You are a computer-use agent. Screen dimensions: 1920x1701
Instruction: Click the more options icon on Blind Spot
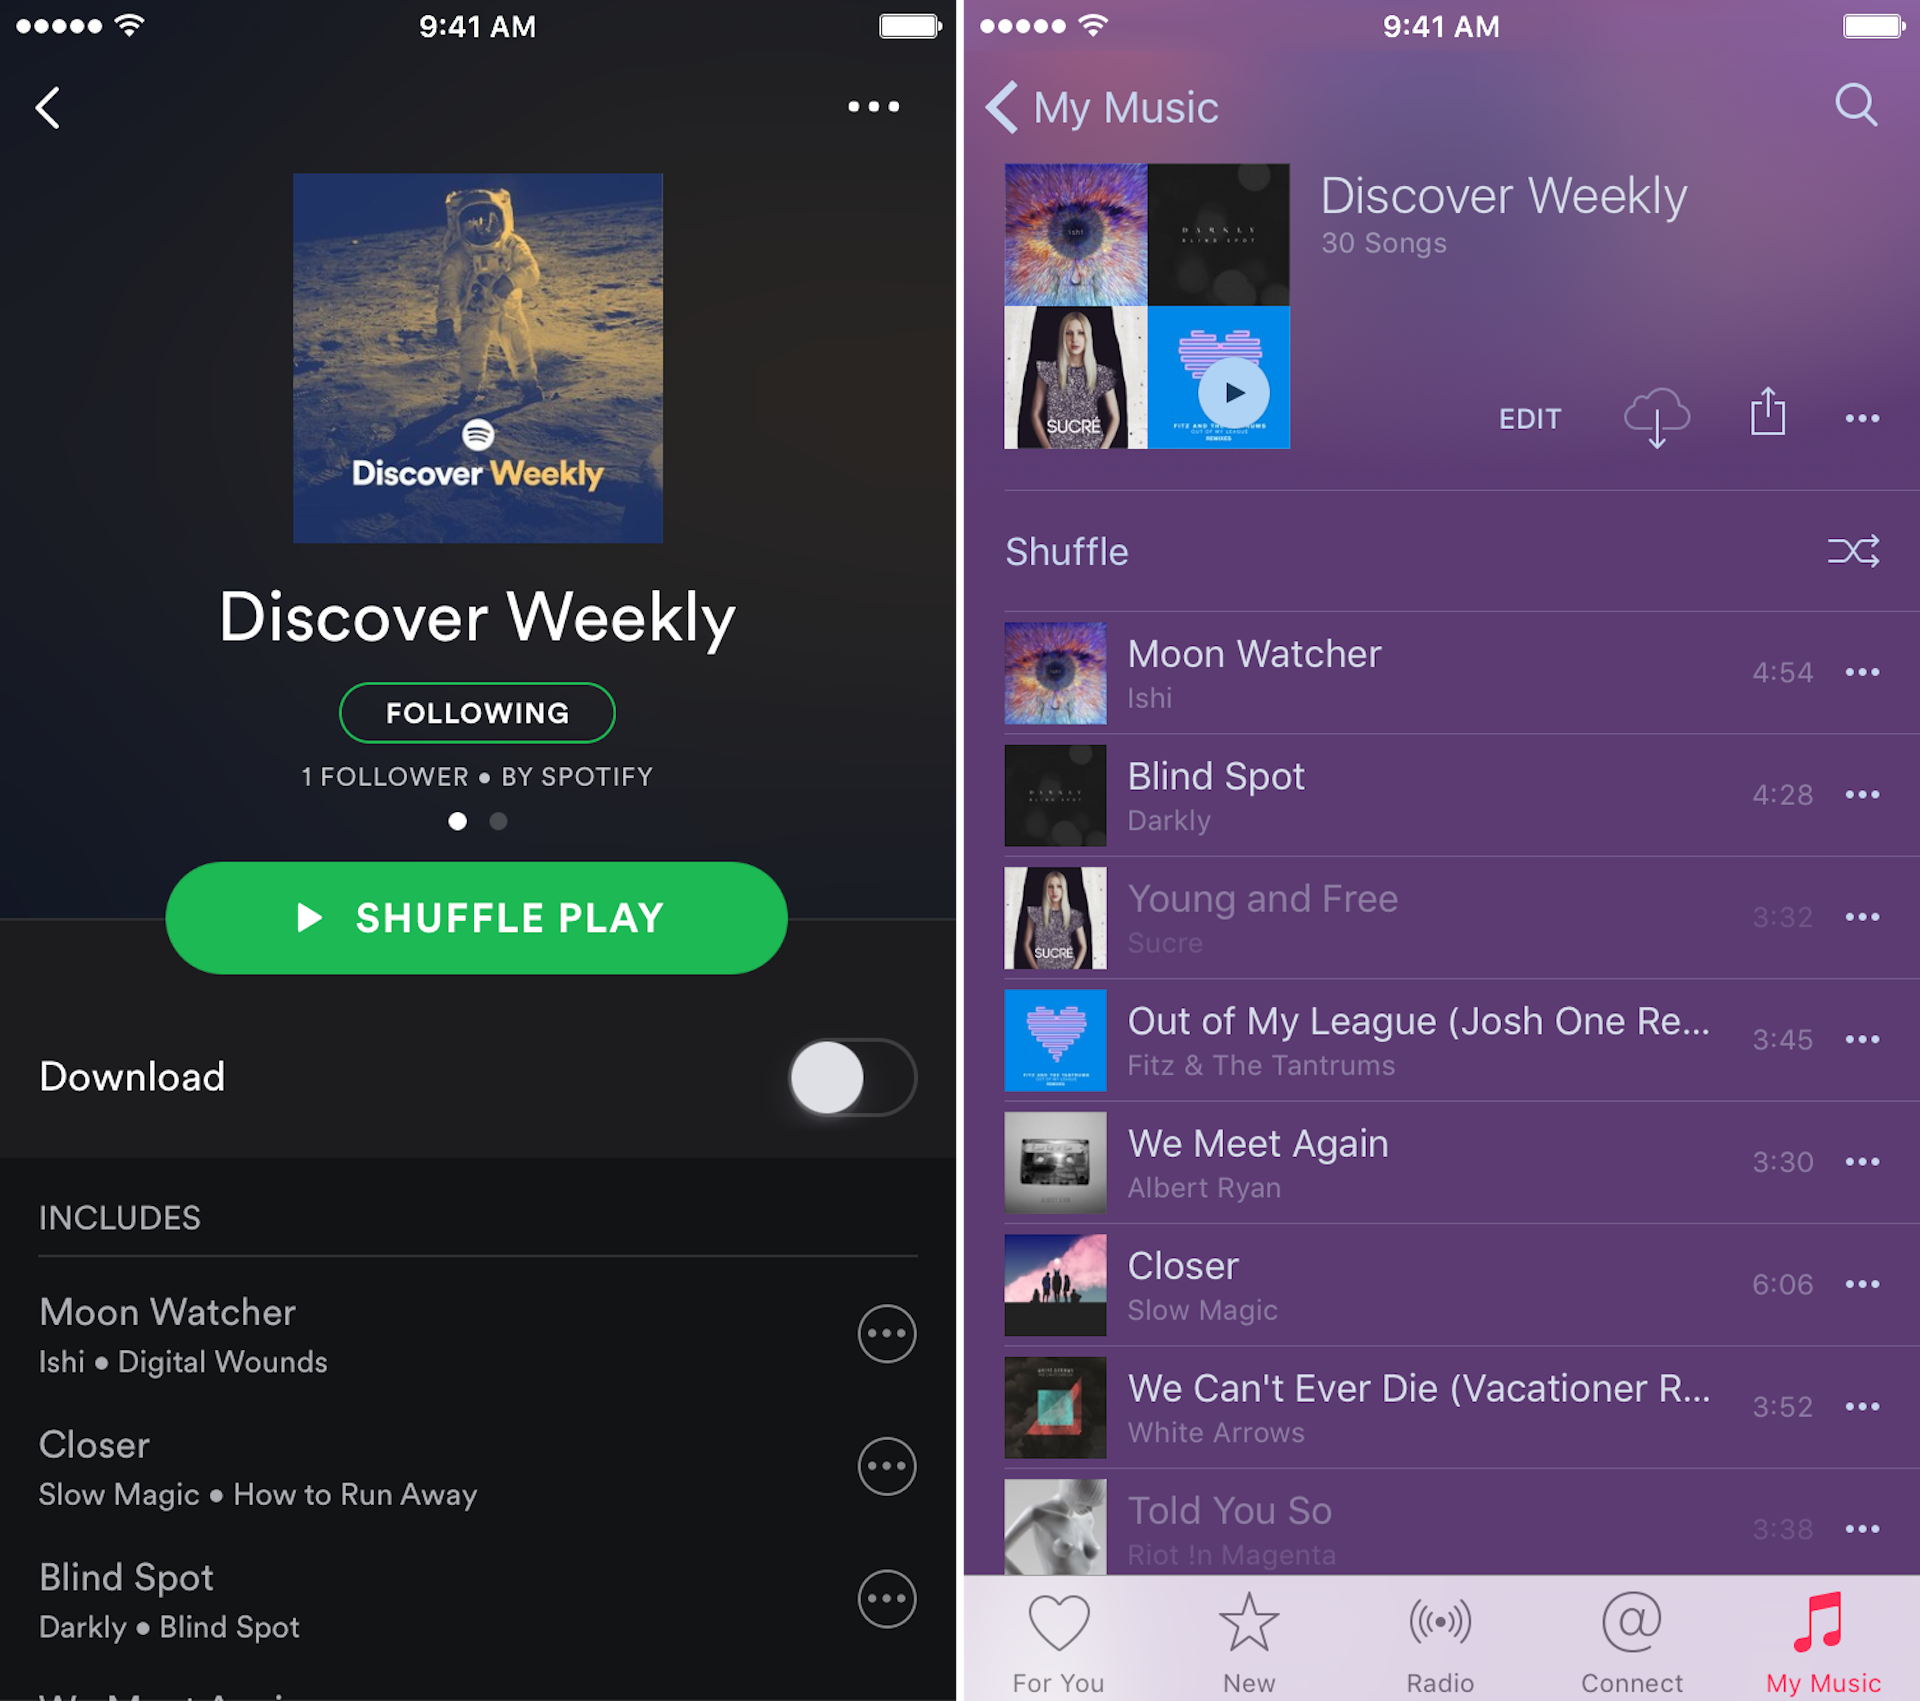click(1863, 793)
